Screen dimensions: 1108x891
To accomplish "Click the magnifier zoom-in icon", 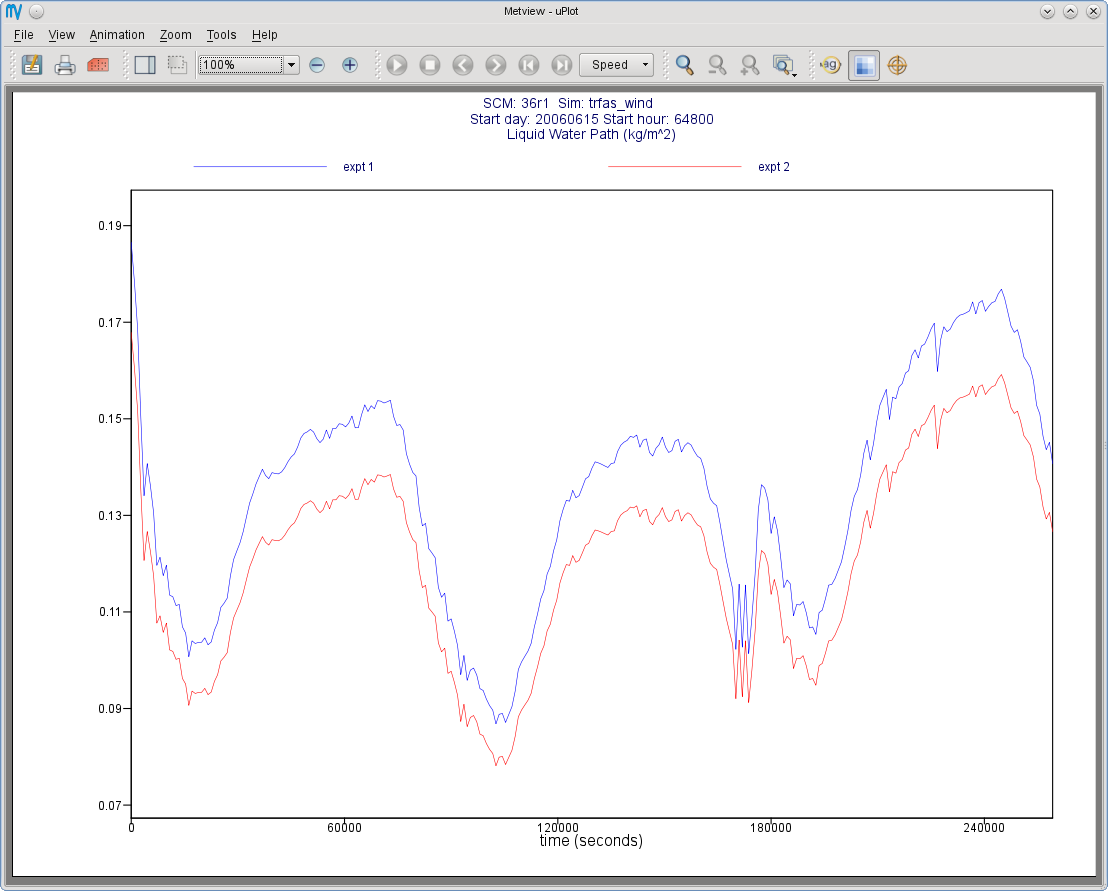I will coord(750,65).
